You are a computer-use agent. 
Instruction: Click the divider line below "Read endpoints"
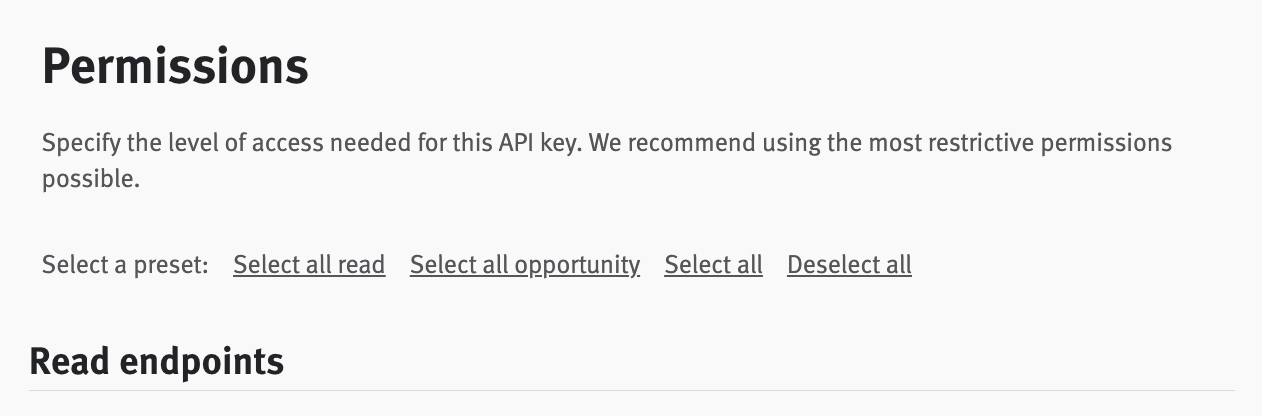click(x=632, y=390)
